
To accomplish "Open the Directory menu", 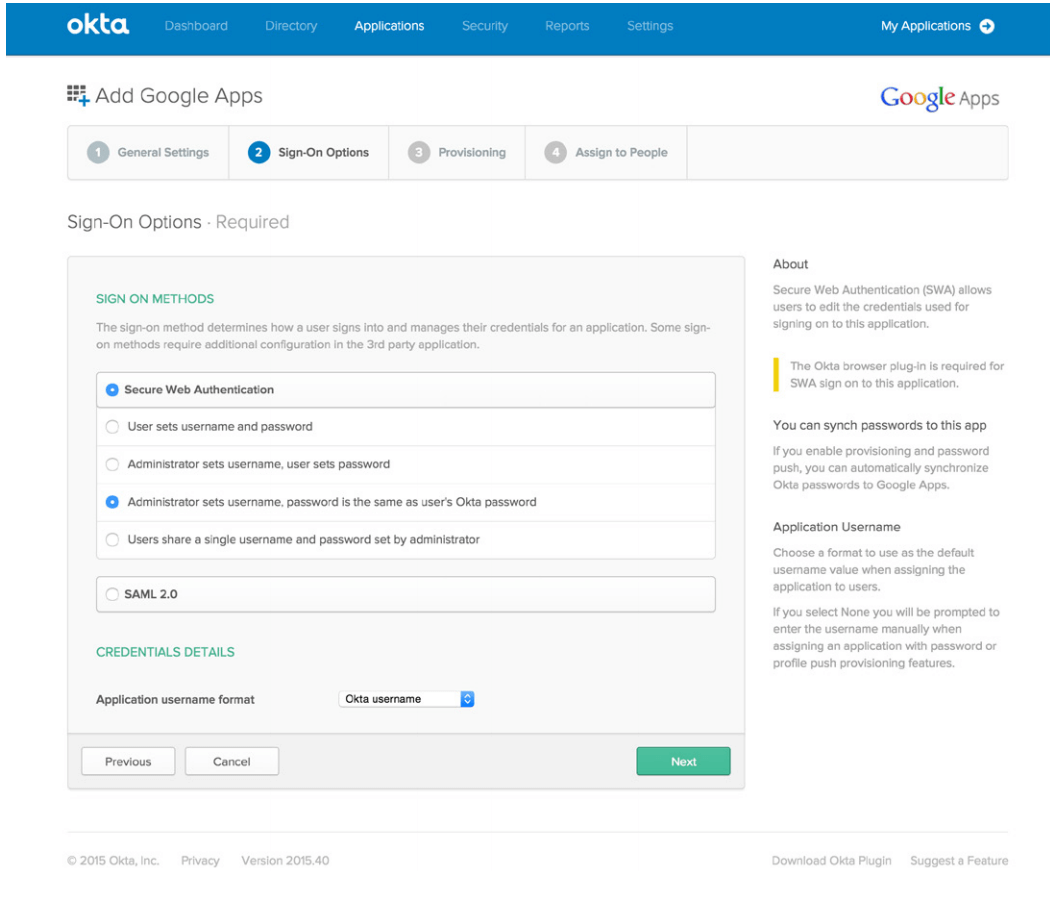I will click(291, 26).
